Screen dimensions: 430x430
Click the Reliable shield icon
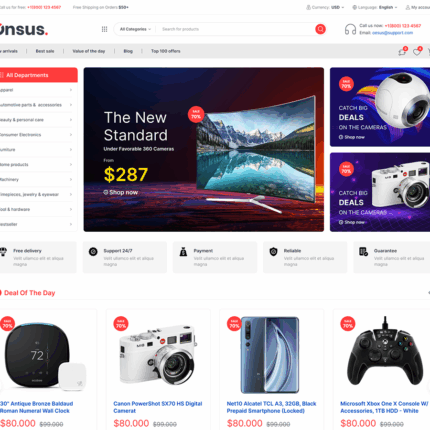[x=273, y=252]
